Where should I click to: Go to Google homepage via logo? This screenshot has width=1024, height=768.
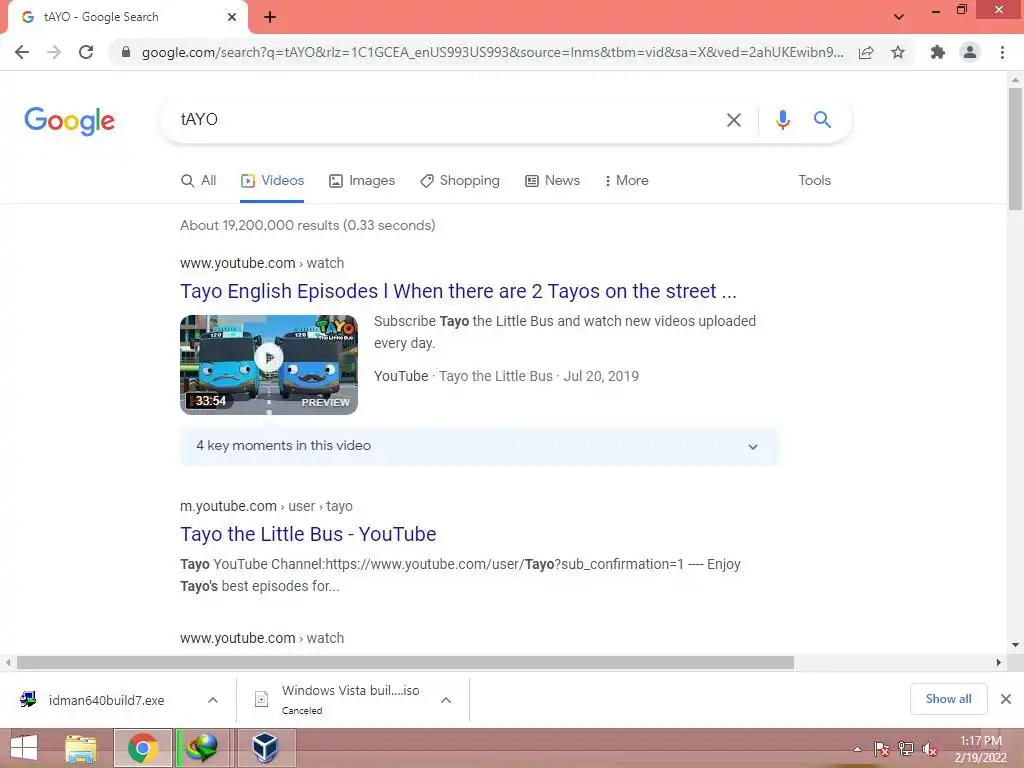point(69,121)
